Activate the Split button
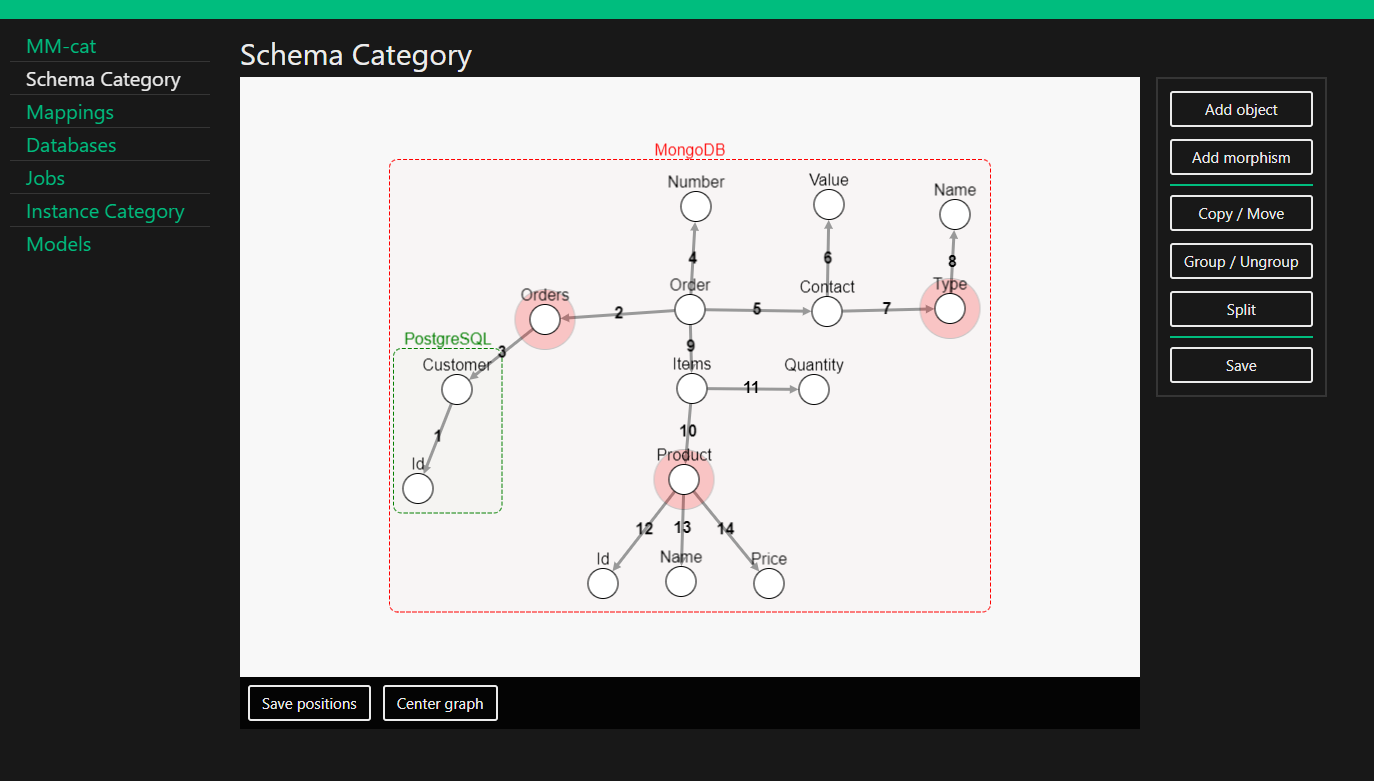Viewport: 1374px width, 781px height. (x=1241, y=309)
